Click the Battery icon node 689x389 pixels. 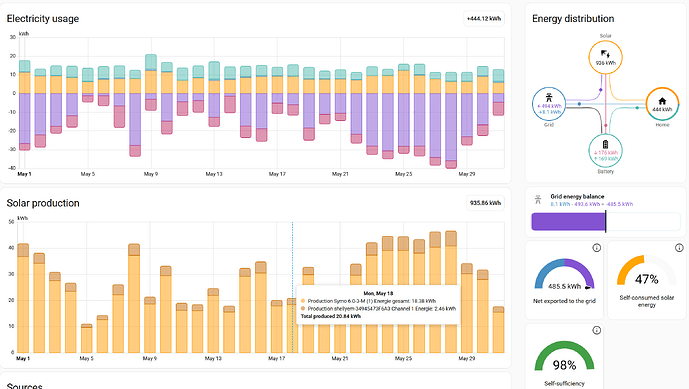pos(605,144)
